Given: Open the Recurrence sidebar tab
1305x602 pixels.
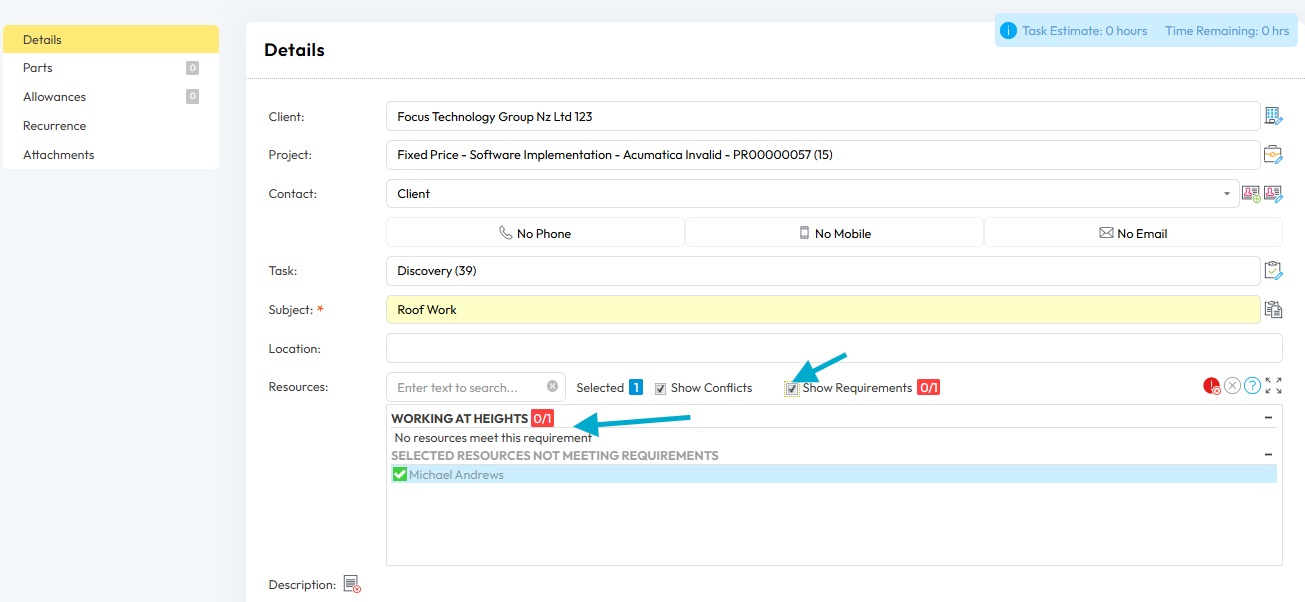Looking at the screenshot, I should pos(111,126).
